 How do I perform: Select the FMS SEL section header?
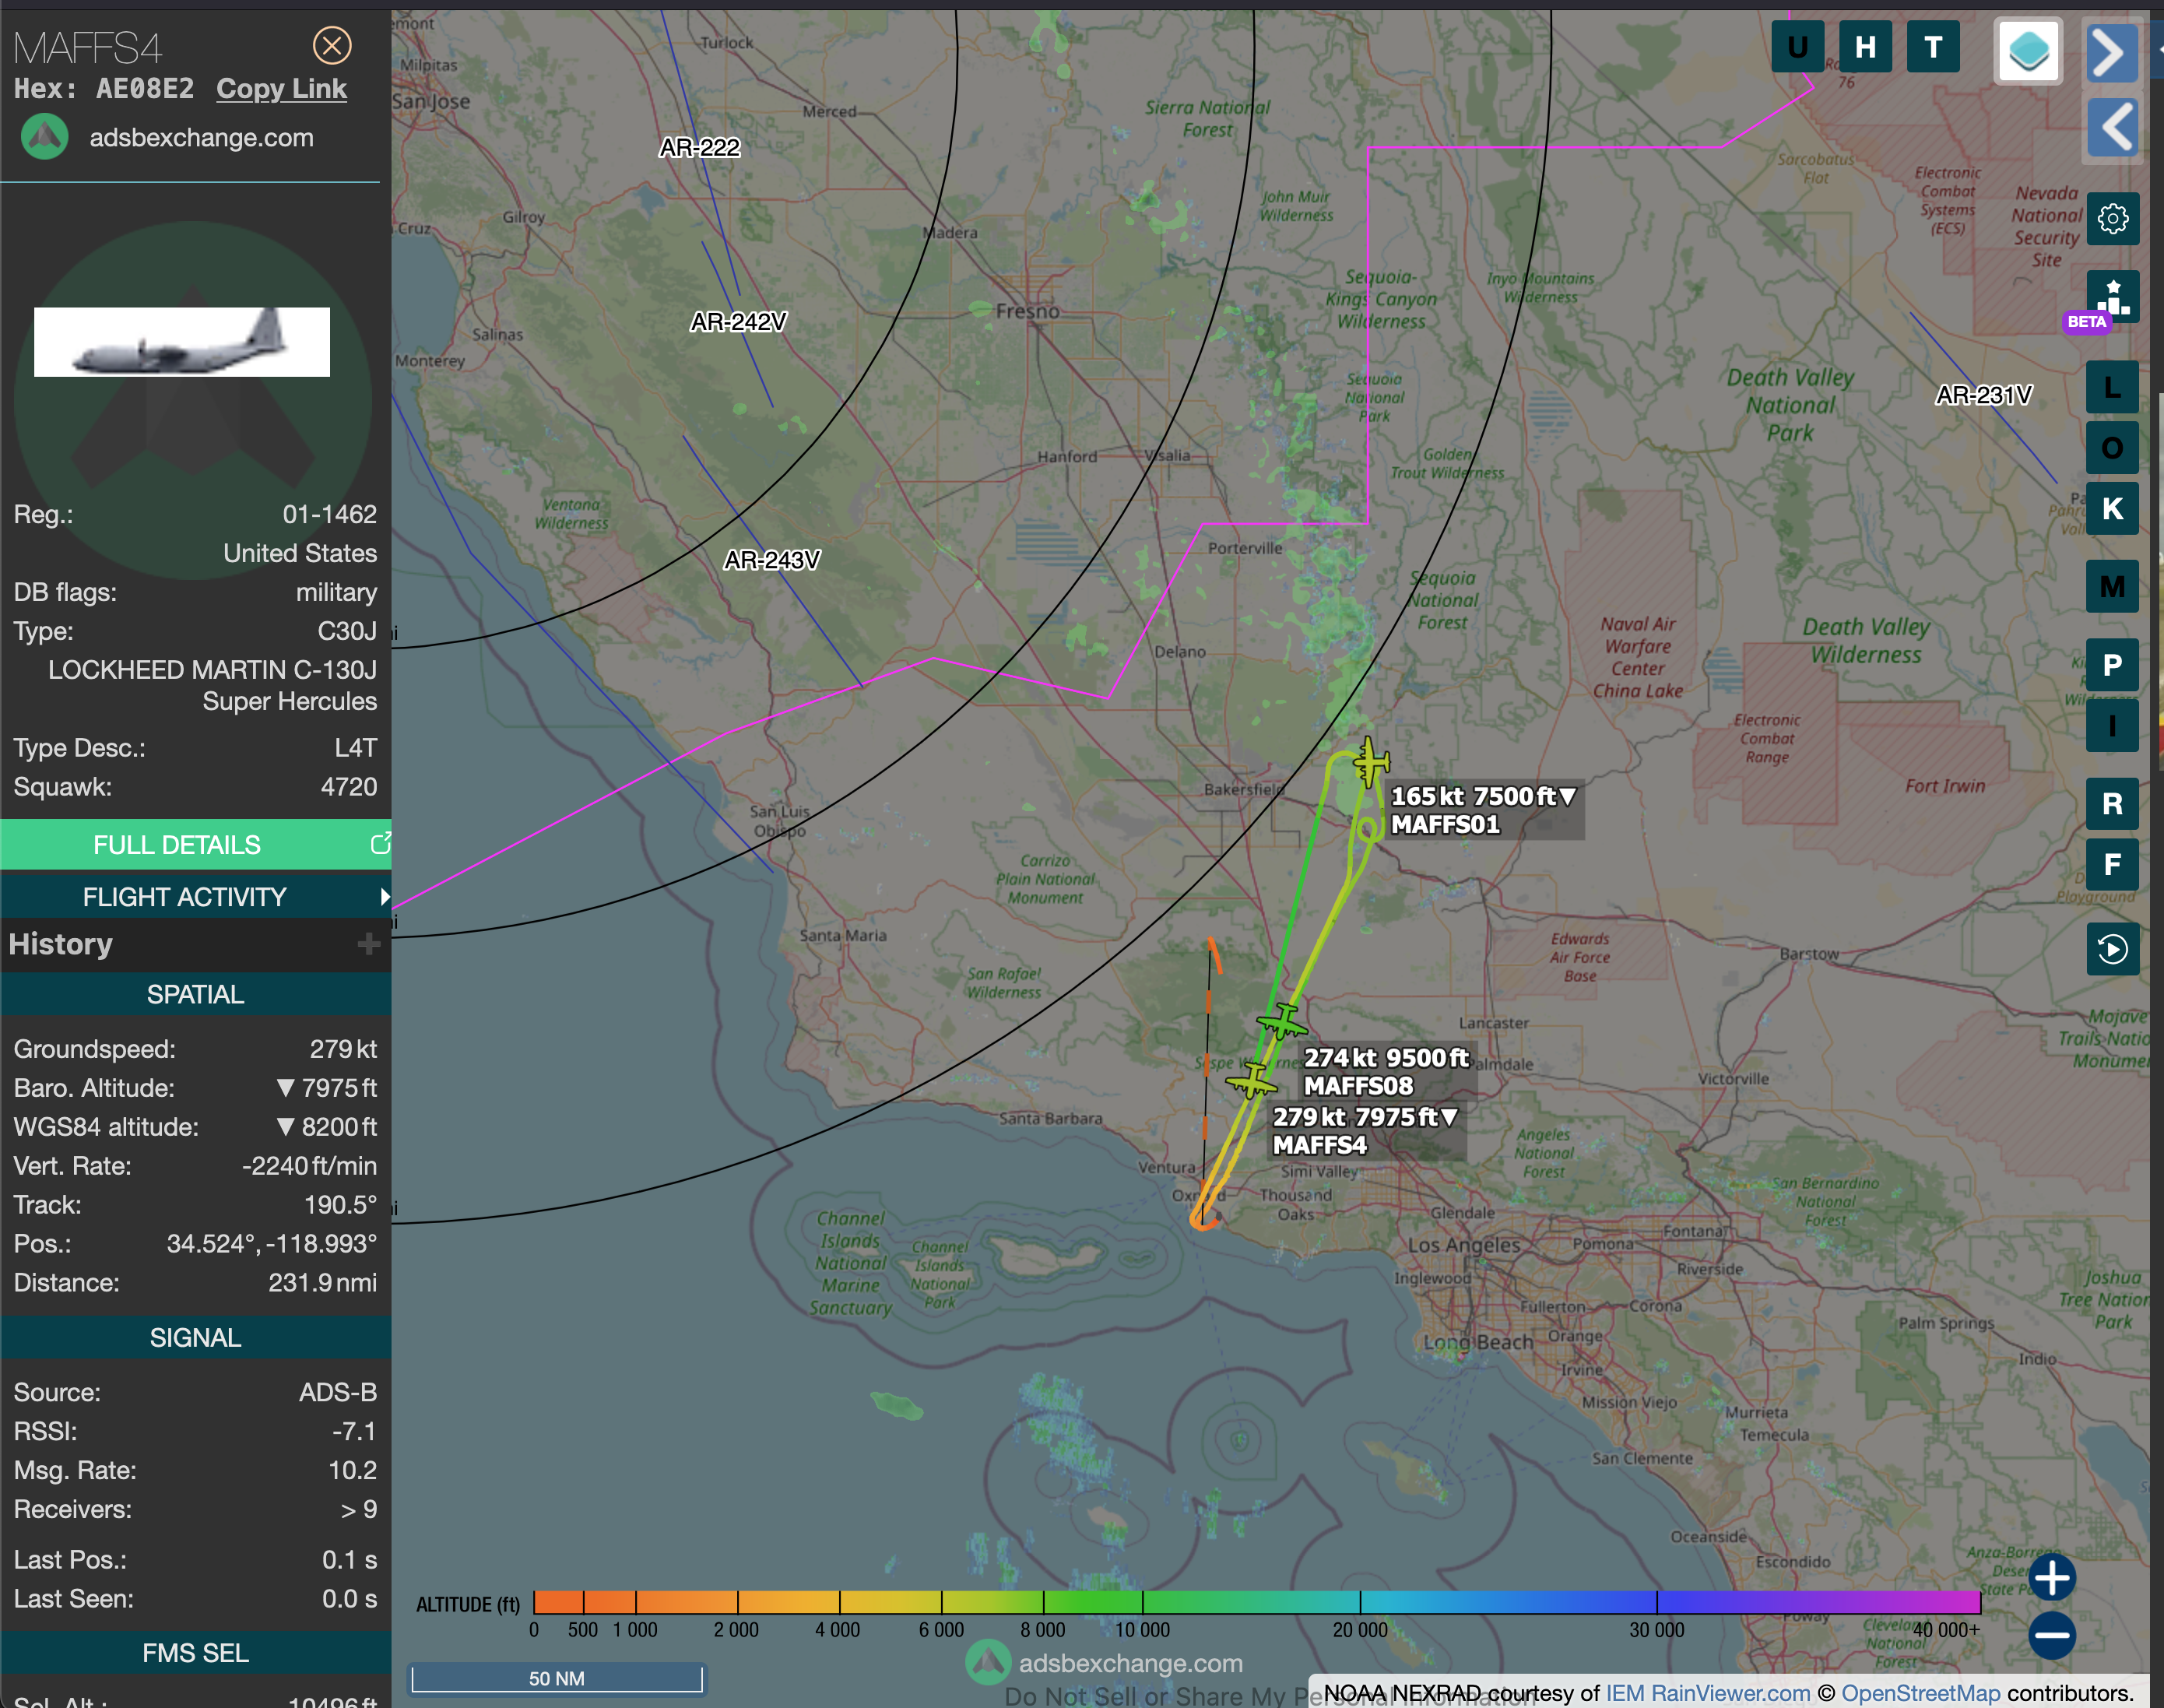pos(196,1653)
